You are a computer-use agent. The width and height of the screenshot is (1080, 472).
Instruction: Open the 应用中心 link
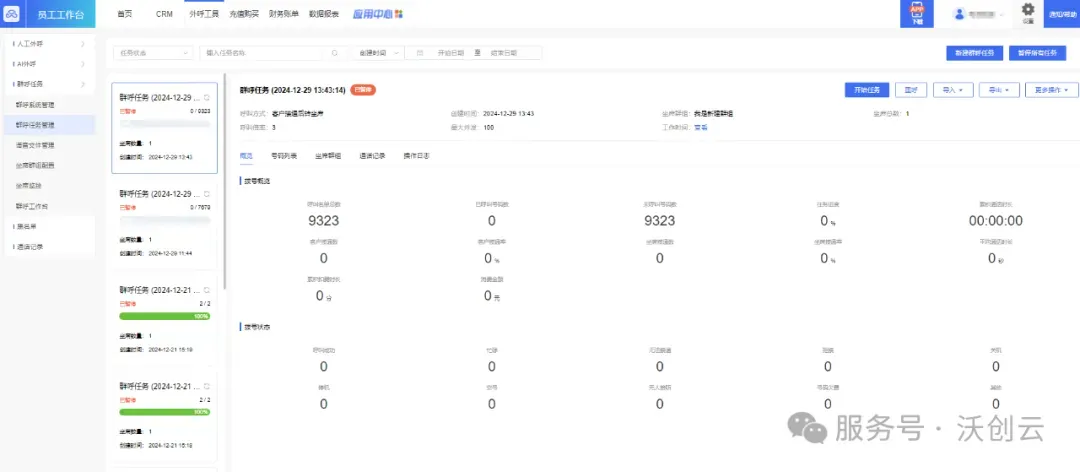coord(373,14)
